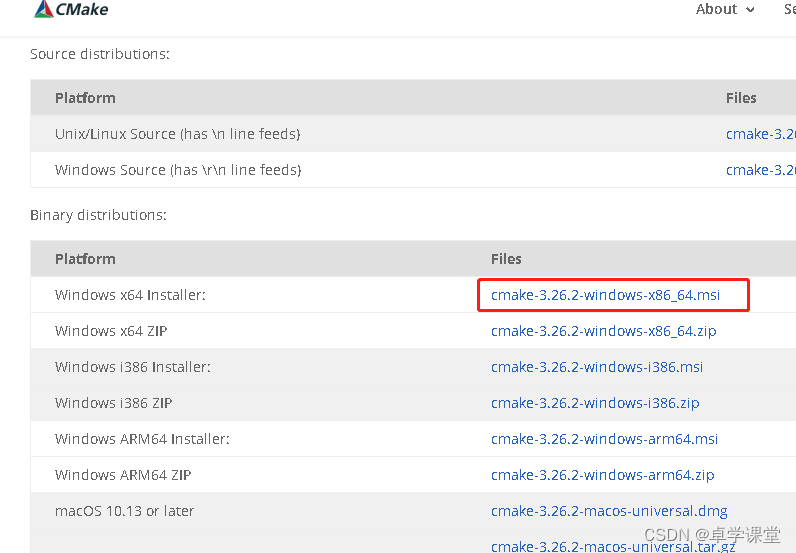Download cmake-3.26.2-windows-arm64.zip archive
The height and width of the screenshot is (553, 796).
point(603,475)
